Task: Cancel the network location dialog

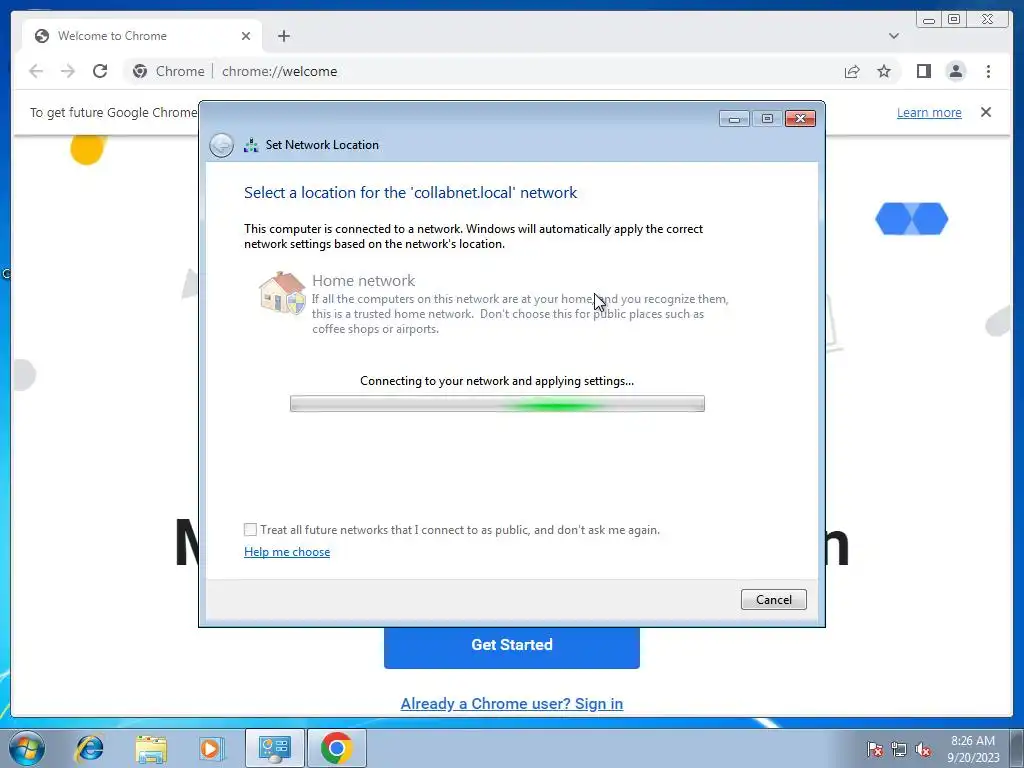Action: point(773,600)
